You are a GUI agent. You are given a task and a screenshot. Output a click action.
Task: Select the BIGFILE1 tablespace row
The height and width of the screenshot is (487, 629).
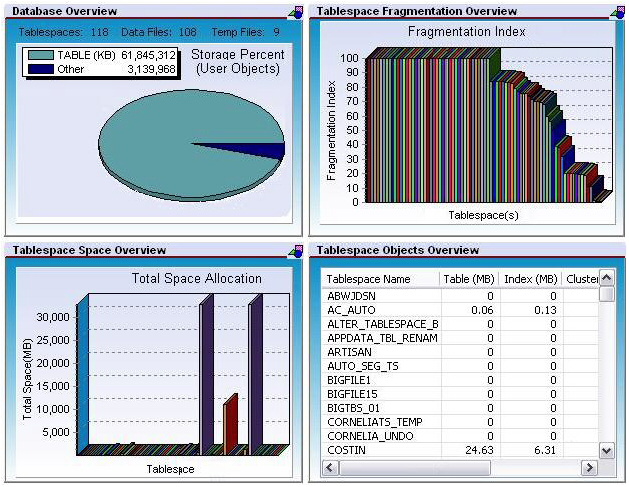(461, 380)
